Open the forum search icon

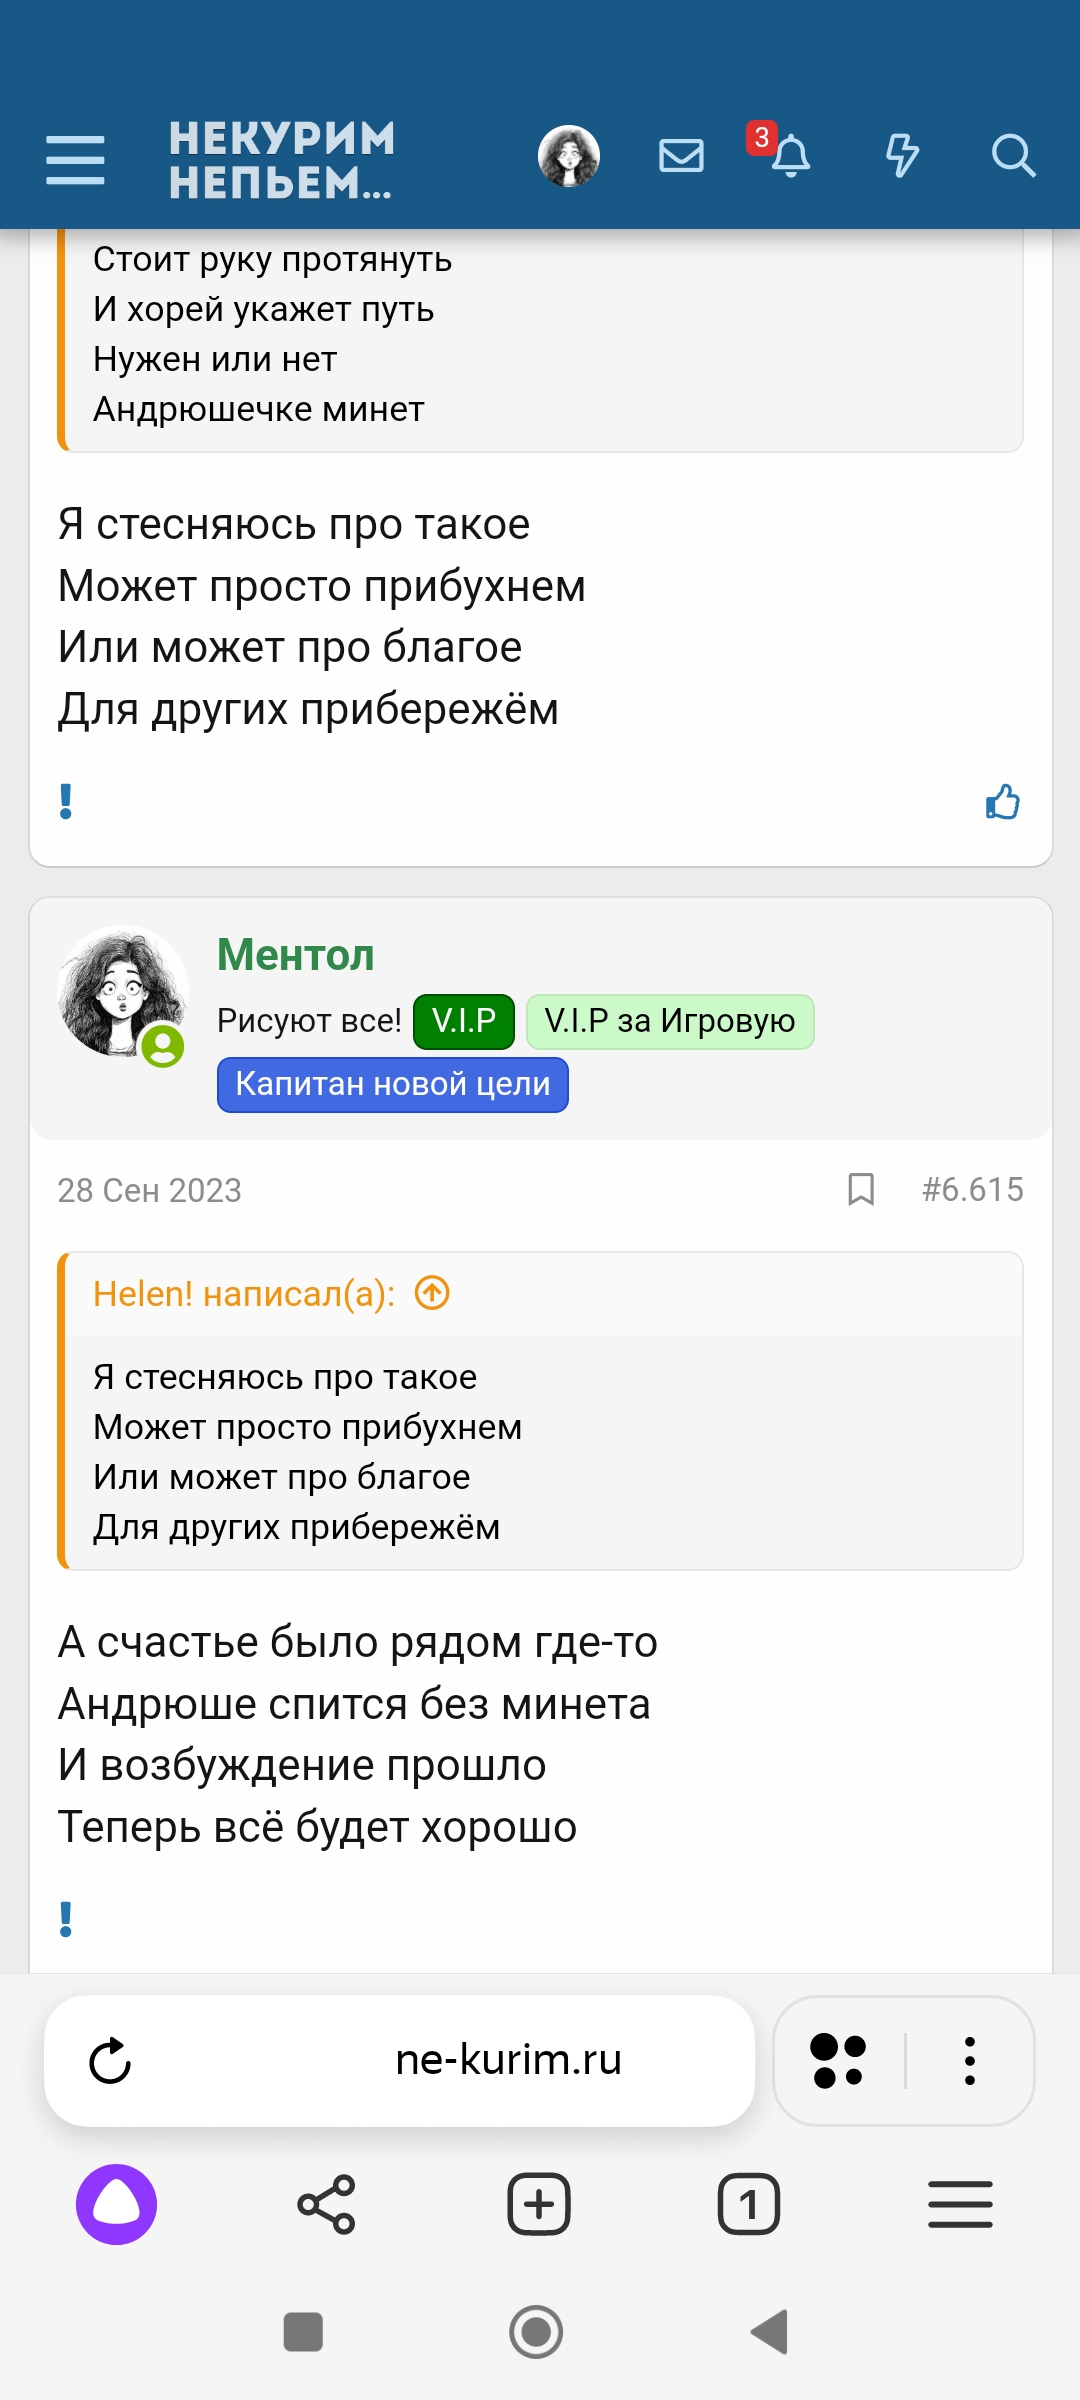[x=1012, y=156]
